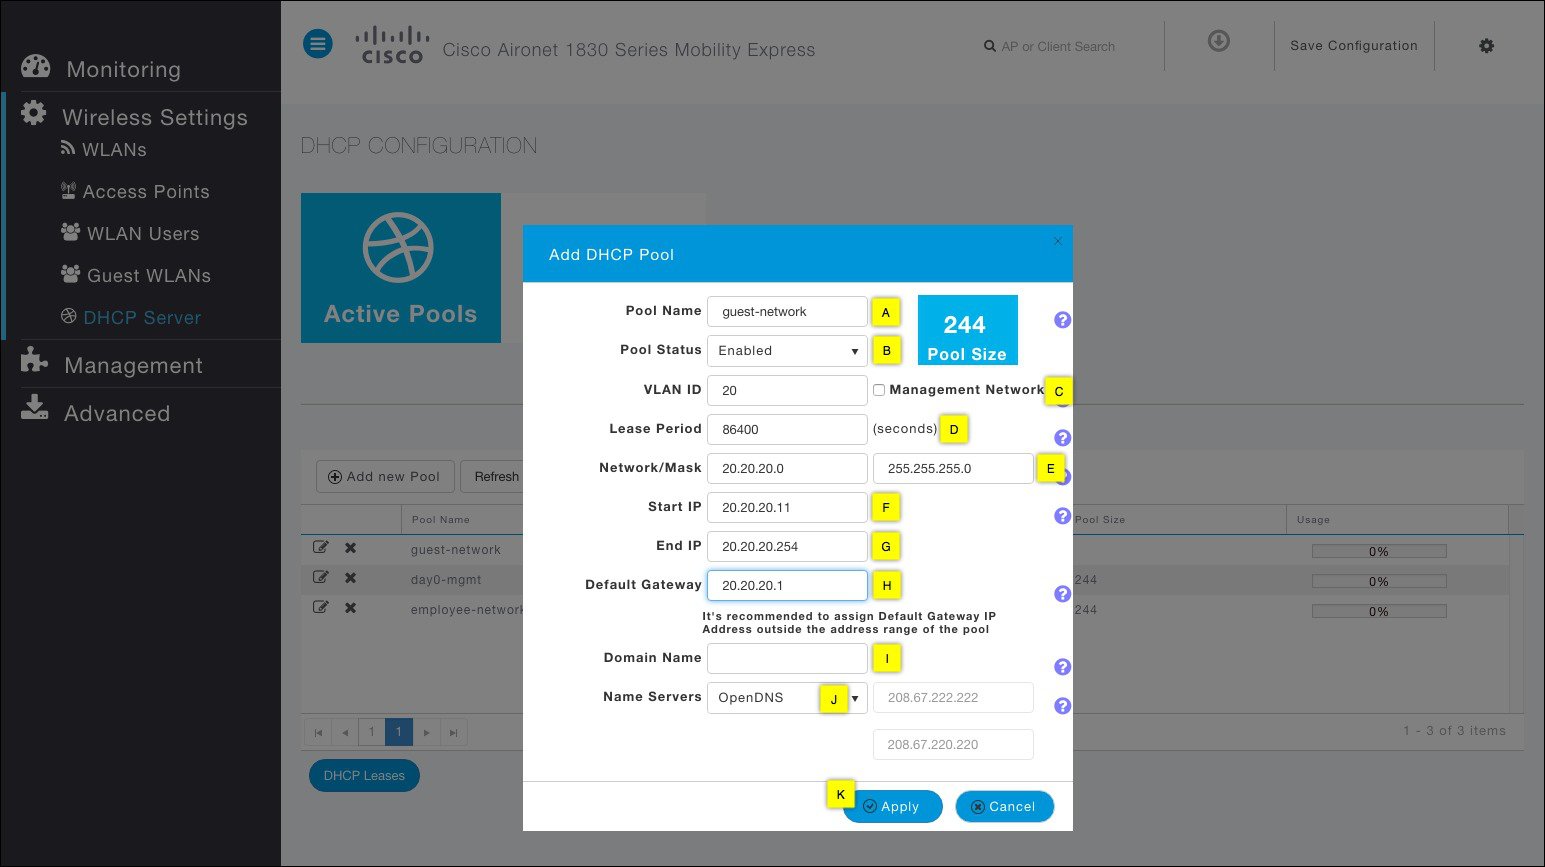Click the Apply button
1545x867 pixels.
892,806
